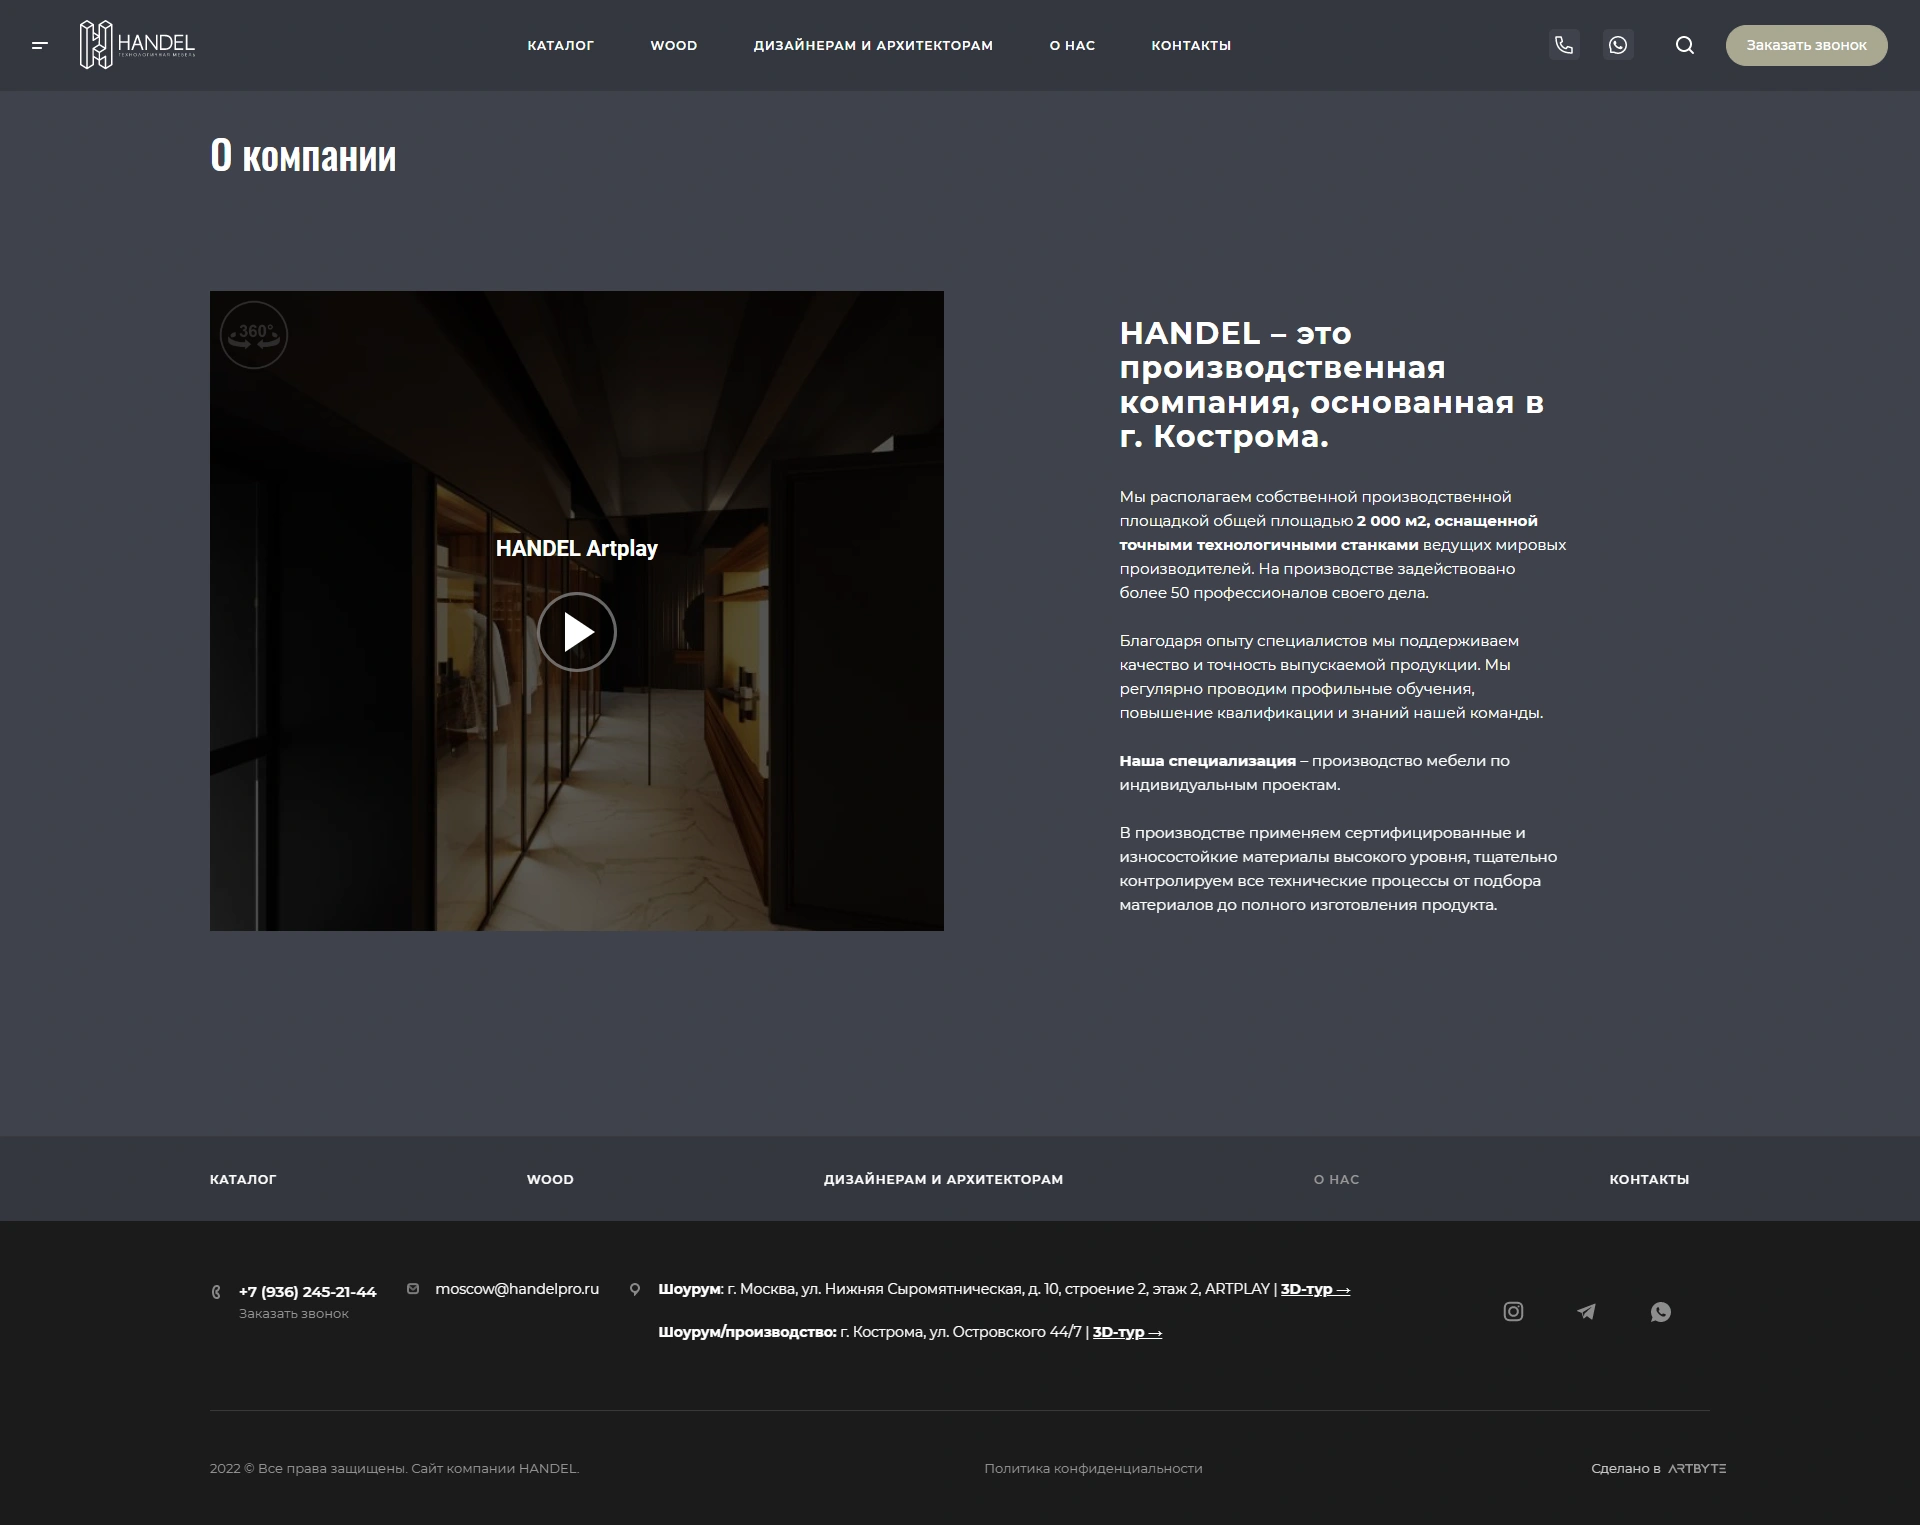Click the О компании page heading
The image size is (1920, 1525).
(x=303, y=156)
